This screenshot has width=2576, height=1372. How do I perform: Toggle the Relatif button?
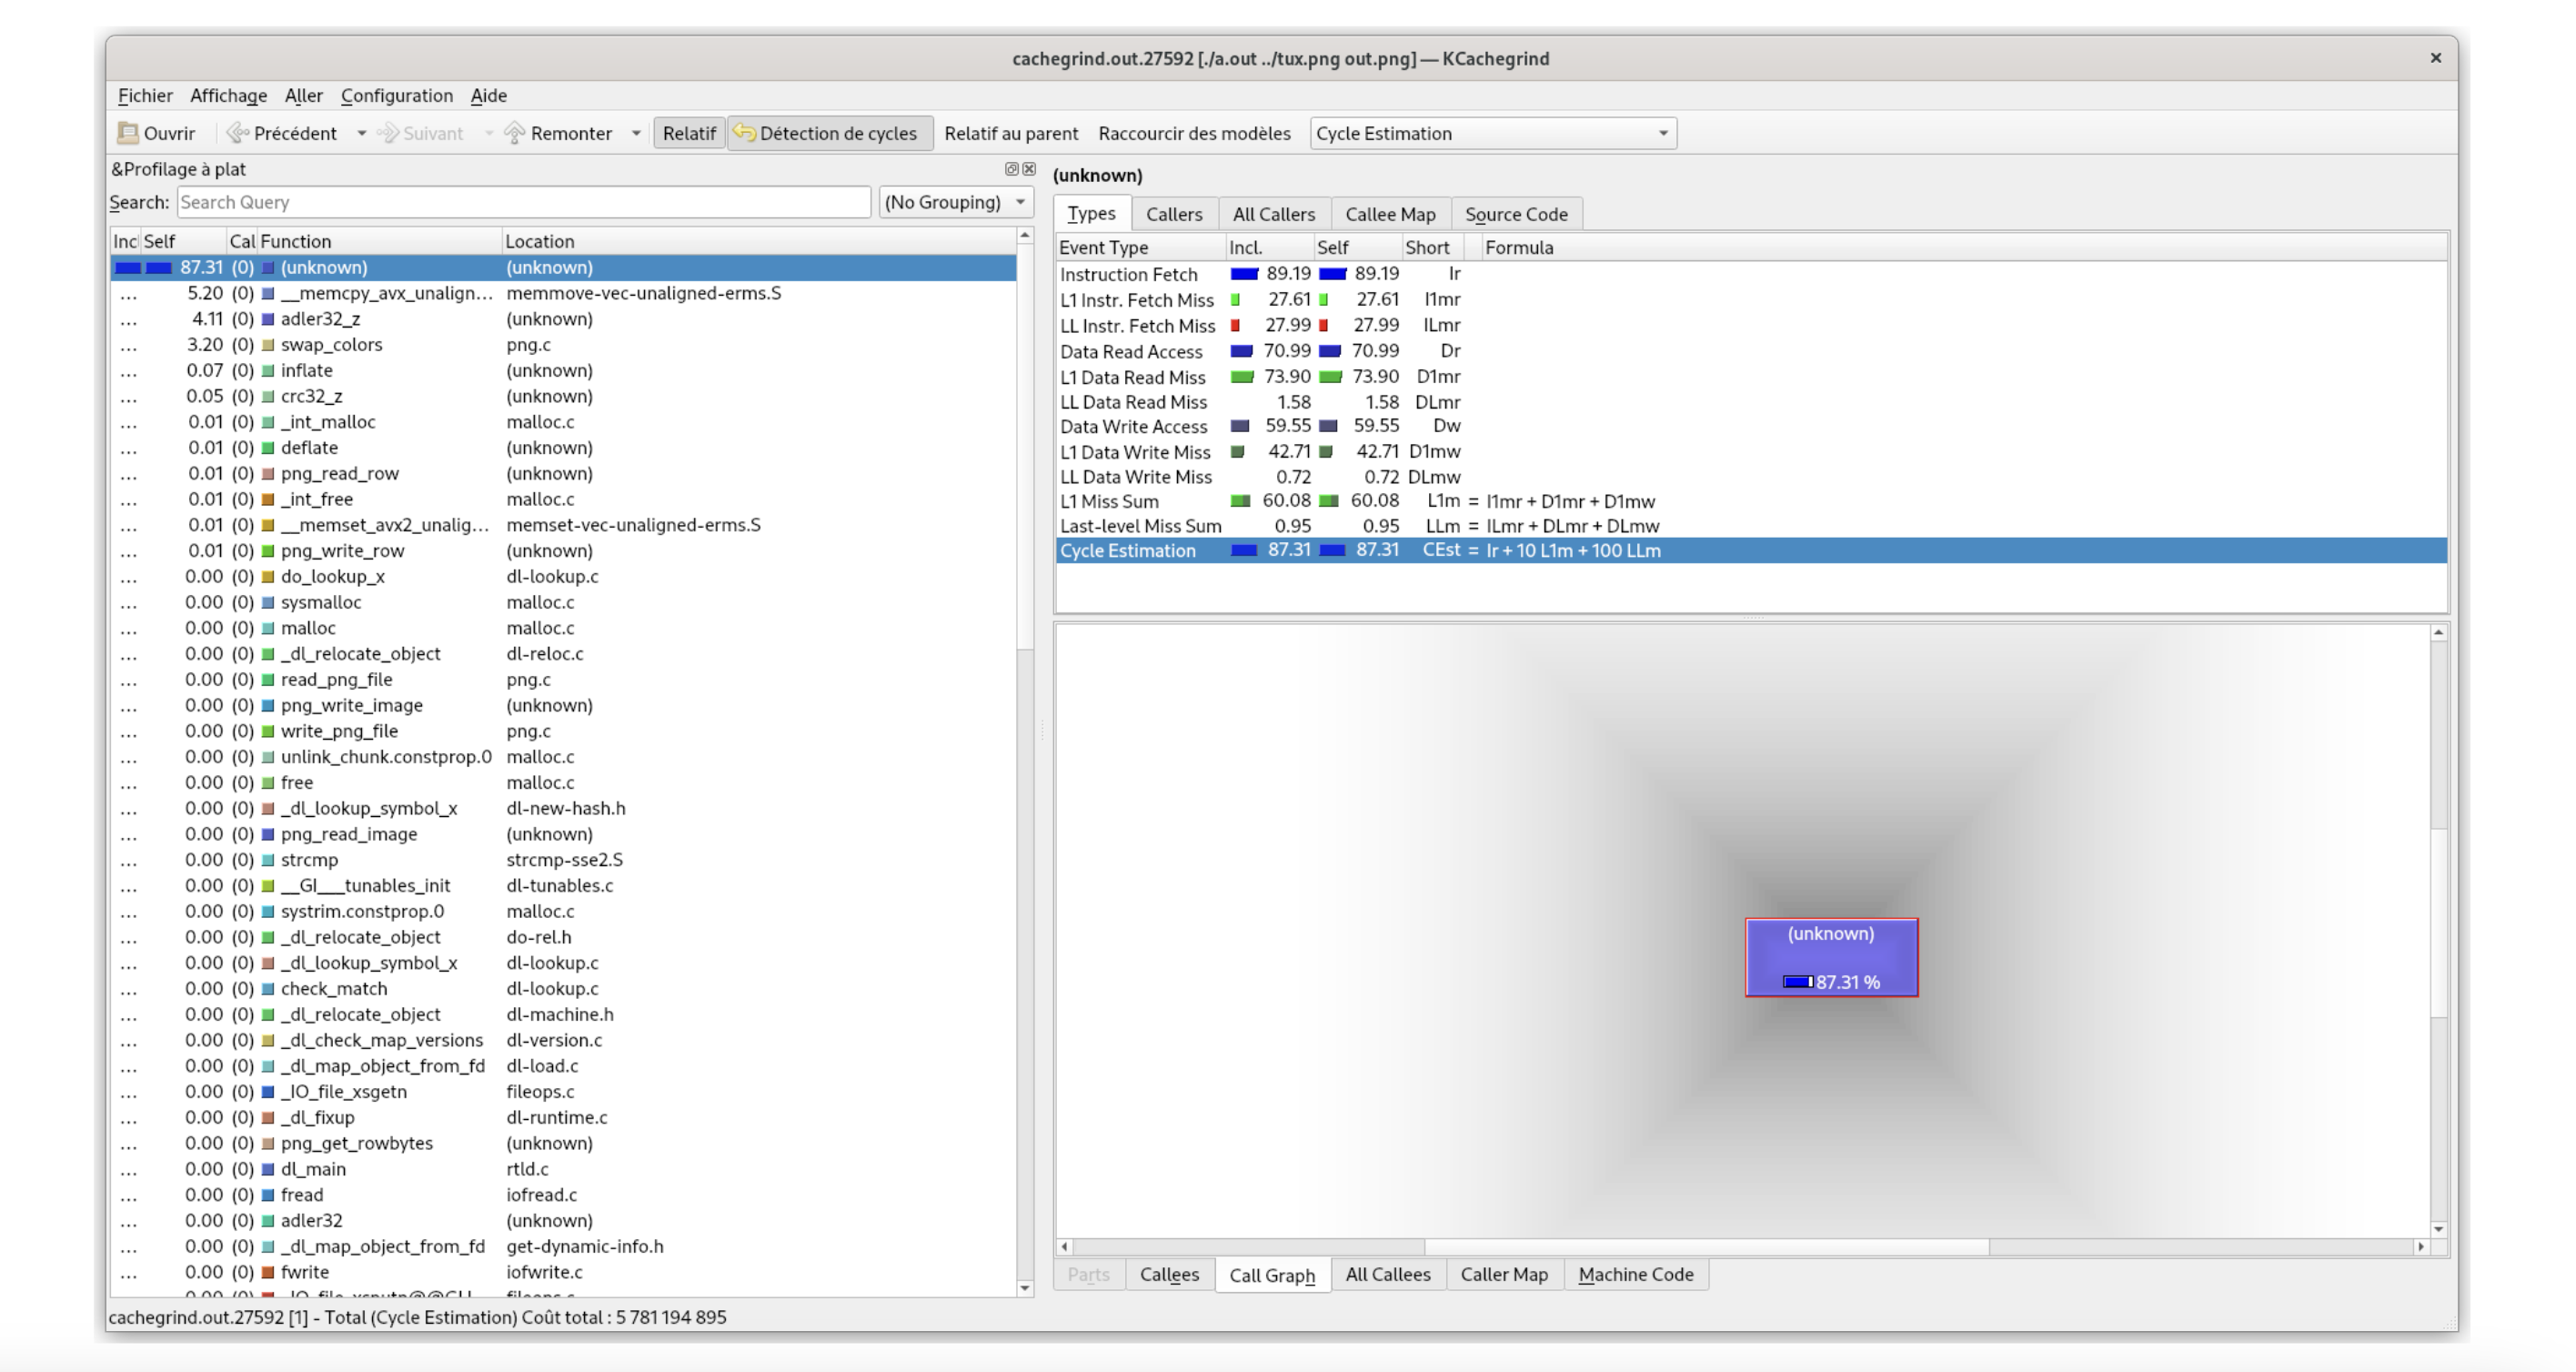point(689,133)
